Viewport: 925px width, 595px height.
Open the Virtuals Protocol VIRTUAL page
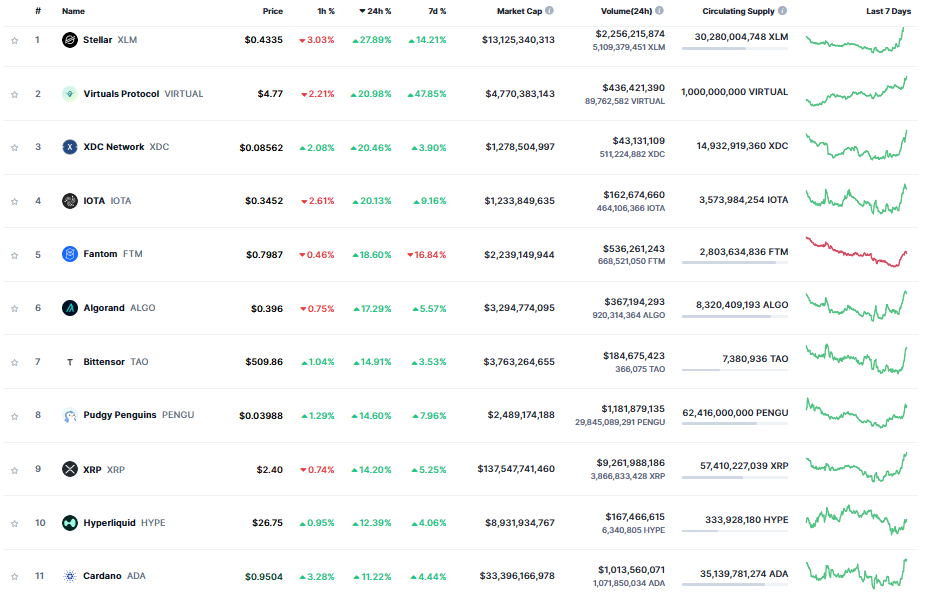click(x=143, y=94)
